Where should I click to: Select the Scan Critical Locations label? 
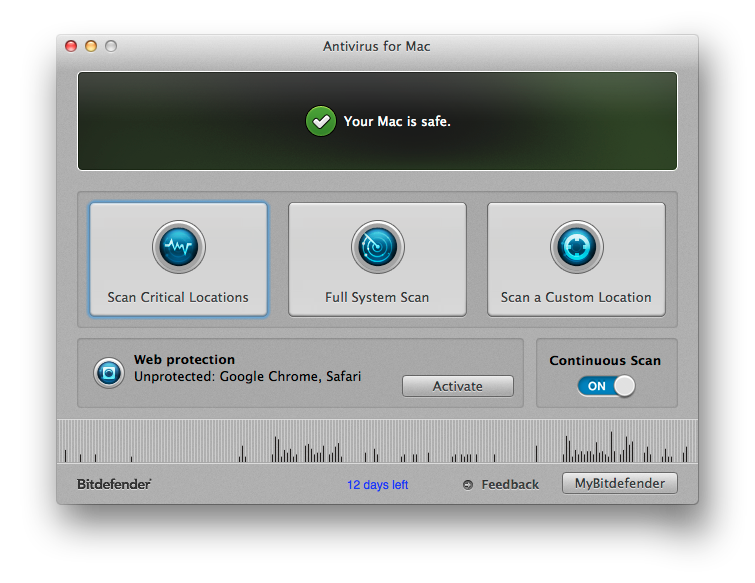178,298
